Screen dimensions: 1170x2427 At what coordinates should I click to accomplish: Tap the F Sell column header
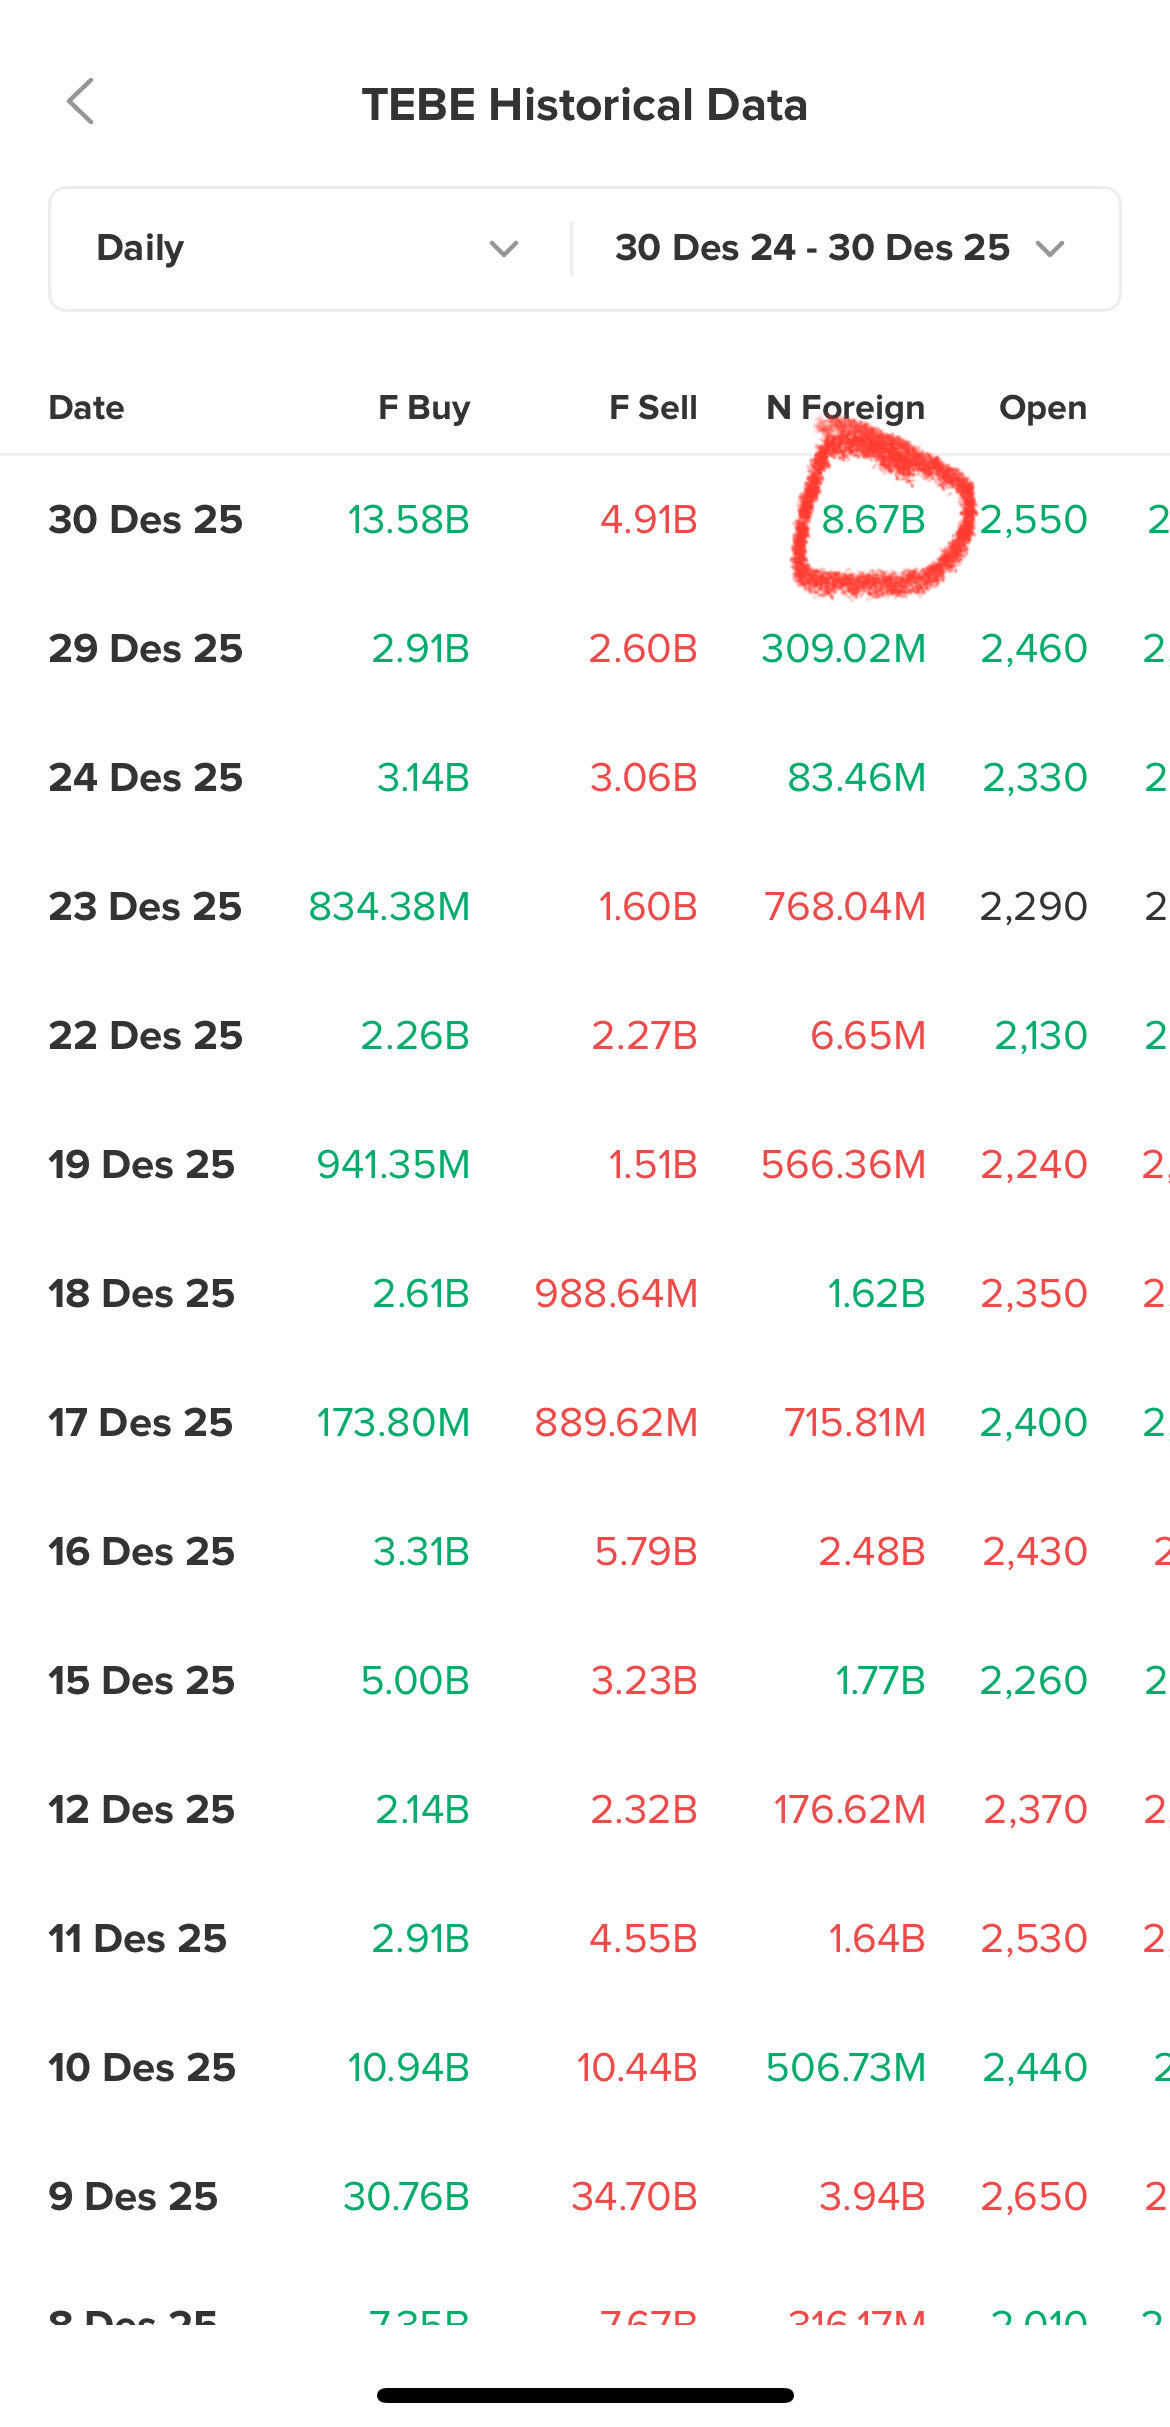pyautogui.click(x=652, y=408)
